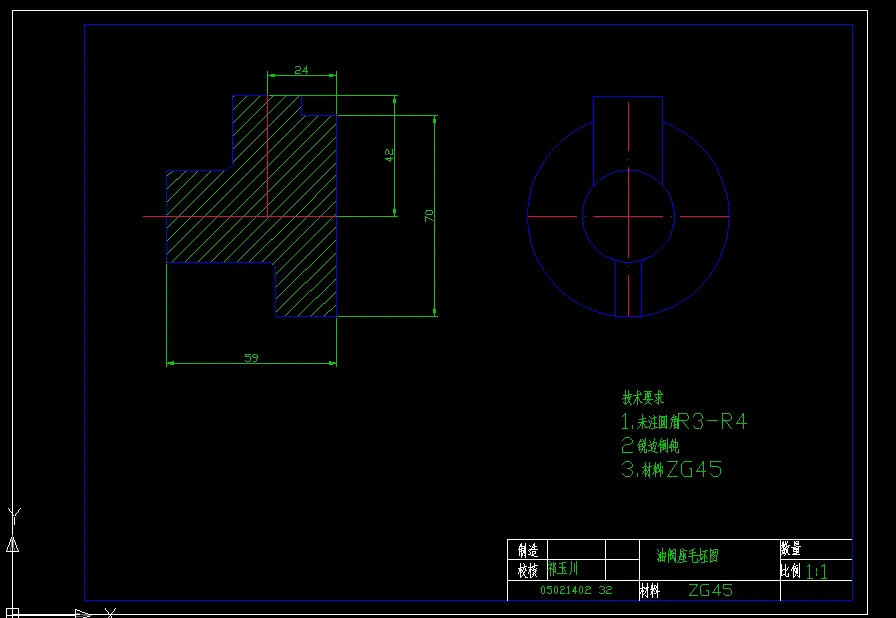Click the UCS origin icon at corner
This screenshot has height=618, width=896.
[13, 613]
